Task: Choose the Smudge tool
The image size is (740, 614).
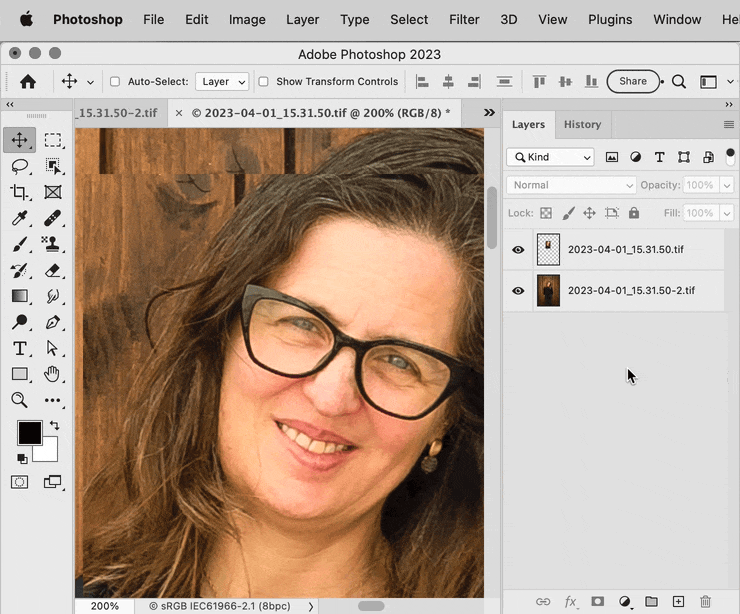Action: click(x=52, y=296)
